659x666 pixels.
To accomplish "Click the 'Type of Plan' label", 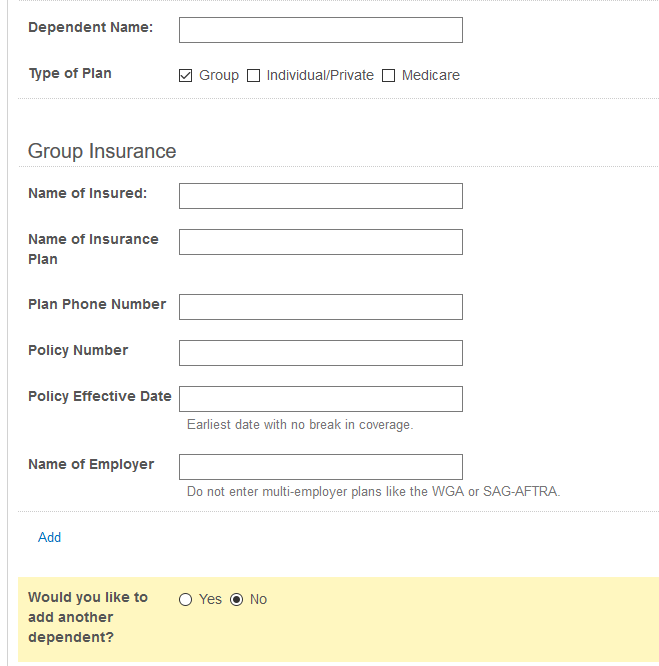I will [x=70, y=73].
